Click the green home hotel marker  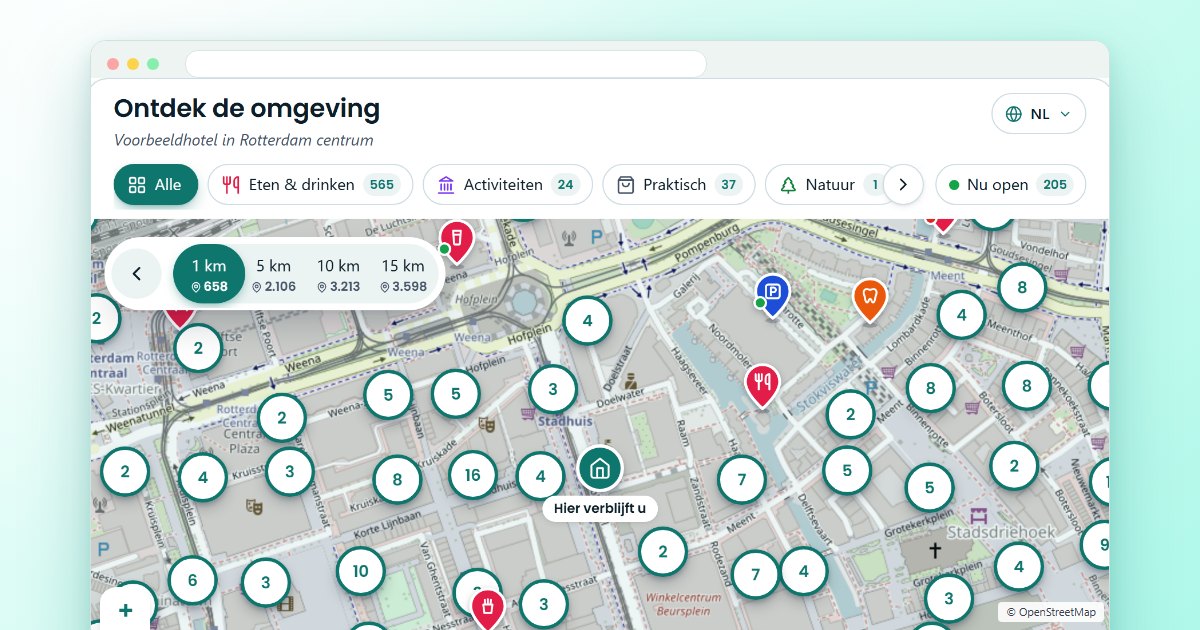[600, 468]
